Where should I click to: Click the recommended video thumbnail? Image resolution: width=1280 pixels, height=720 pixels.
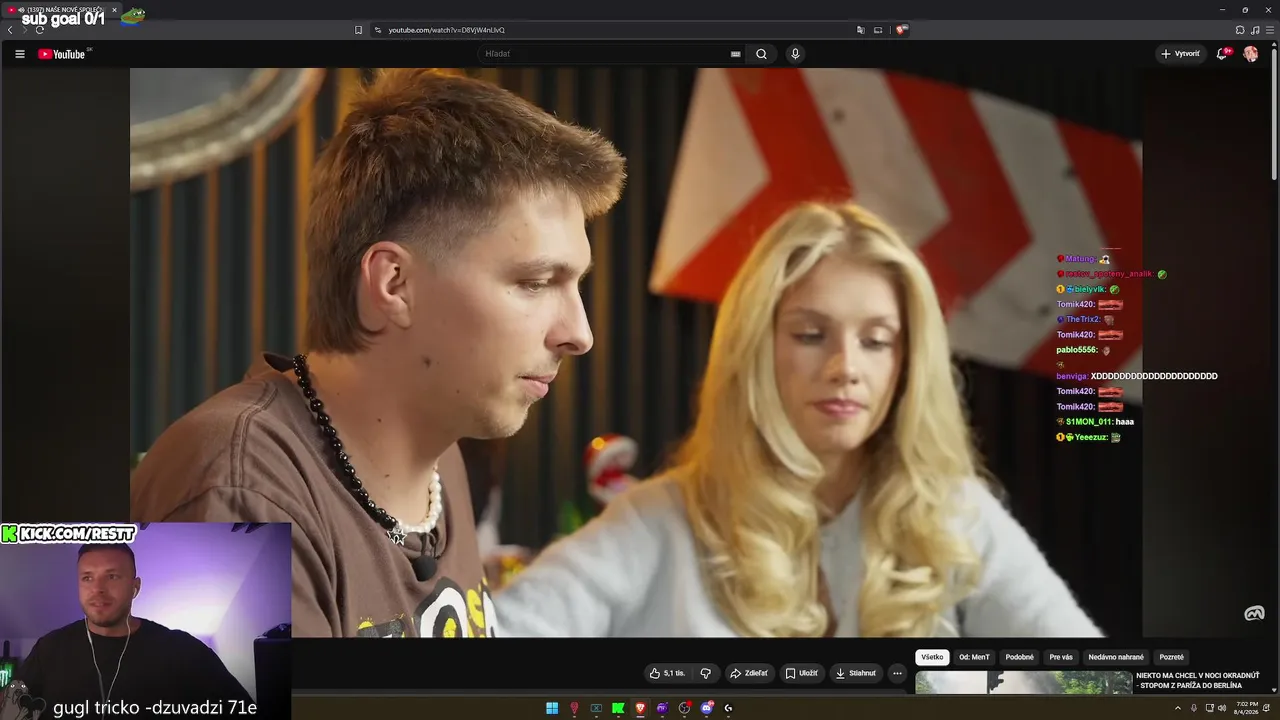pyautogui.click(x=1023, y=682)
